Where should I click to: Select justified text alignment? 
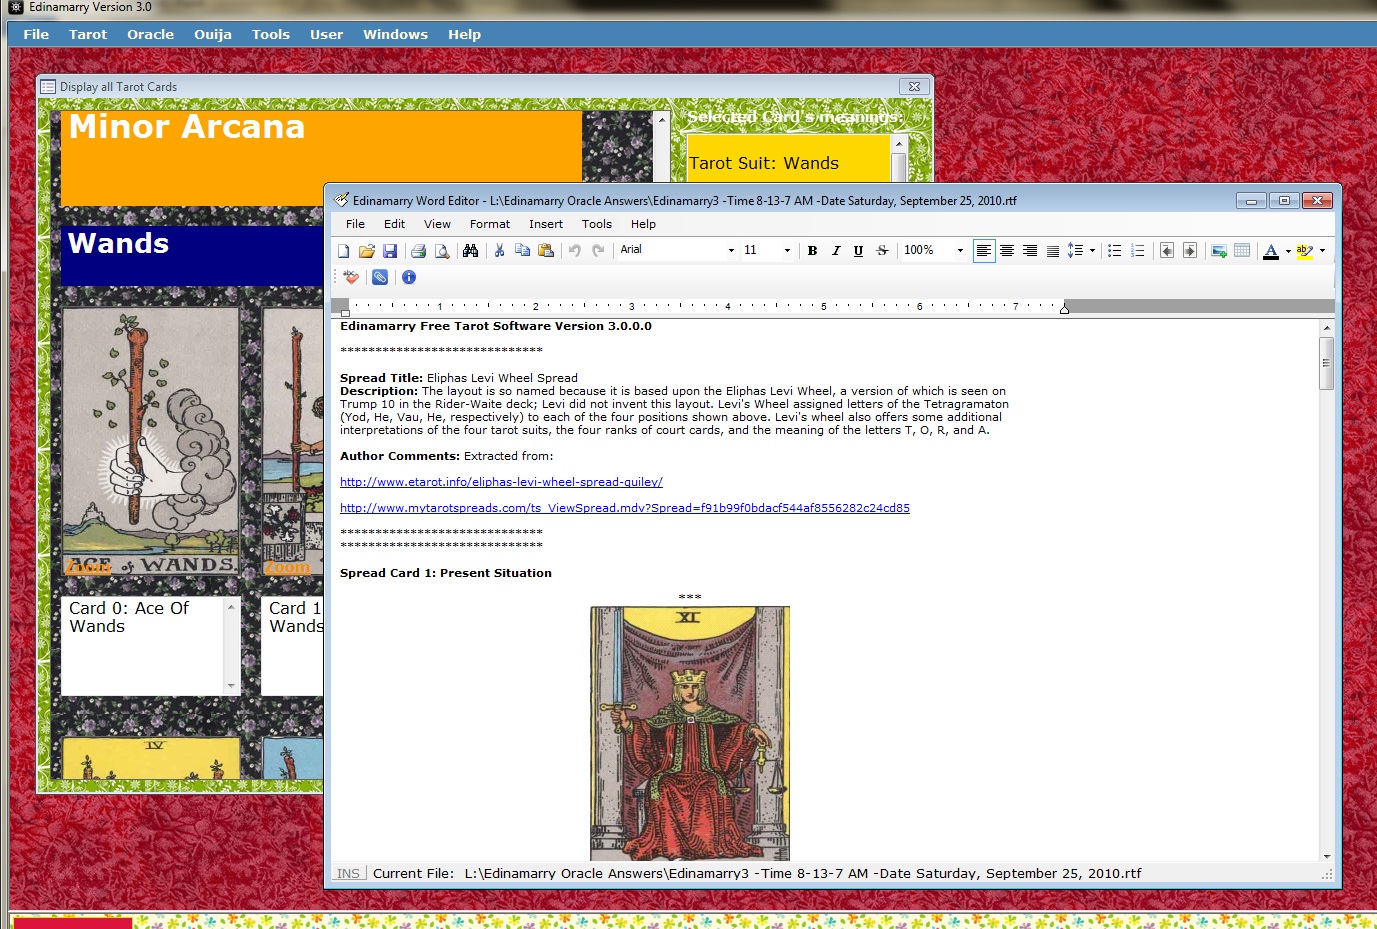(x=1053, y=251)
